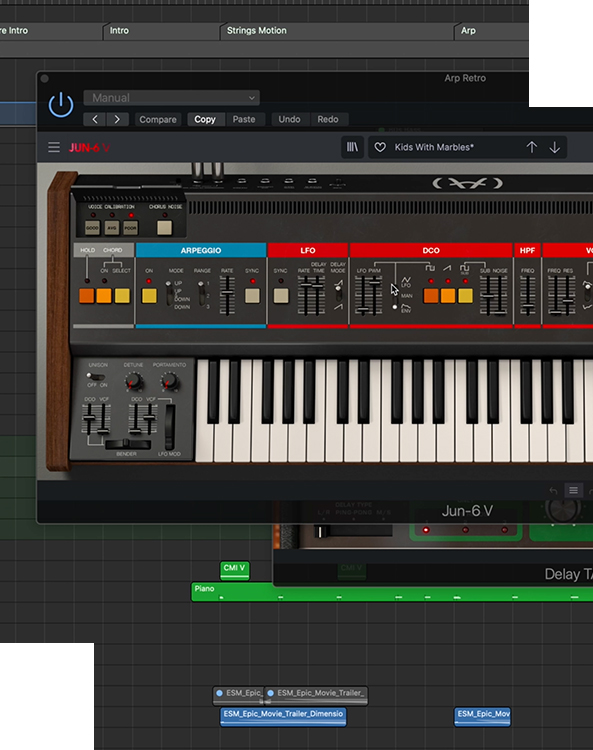Screen dimensions: 593x750
Task: Toggle the Arpeggio SYNC button
Action: point(253,296)
